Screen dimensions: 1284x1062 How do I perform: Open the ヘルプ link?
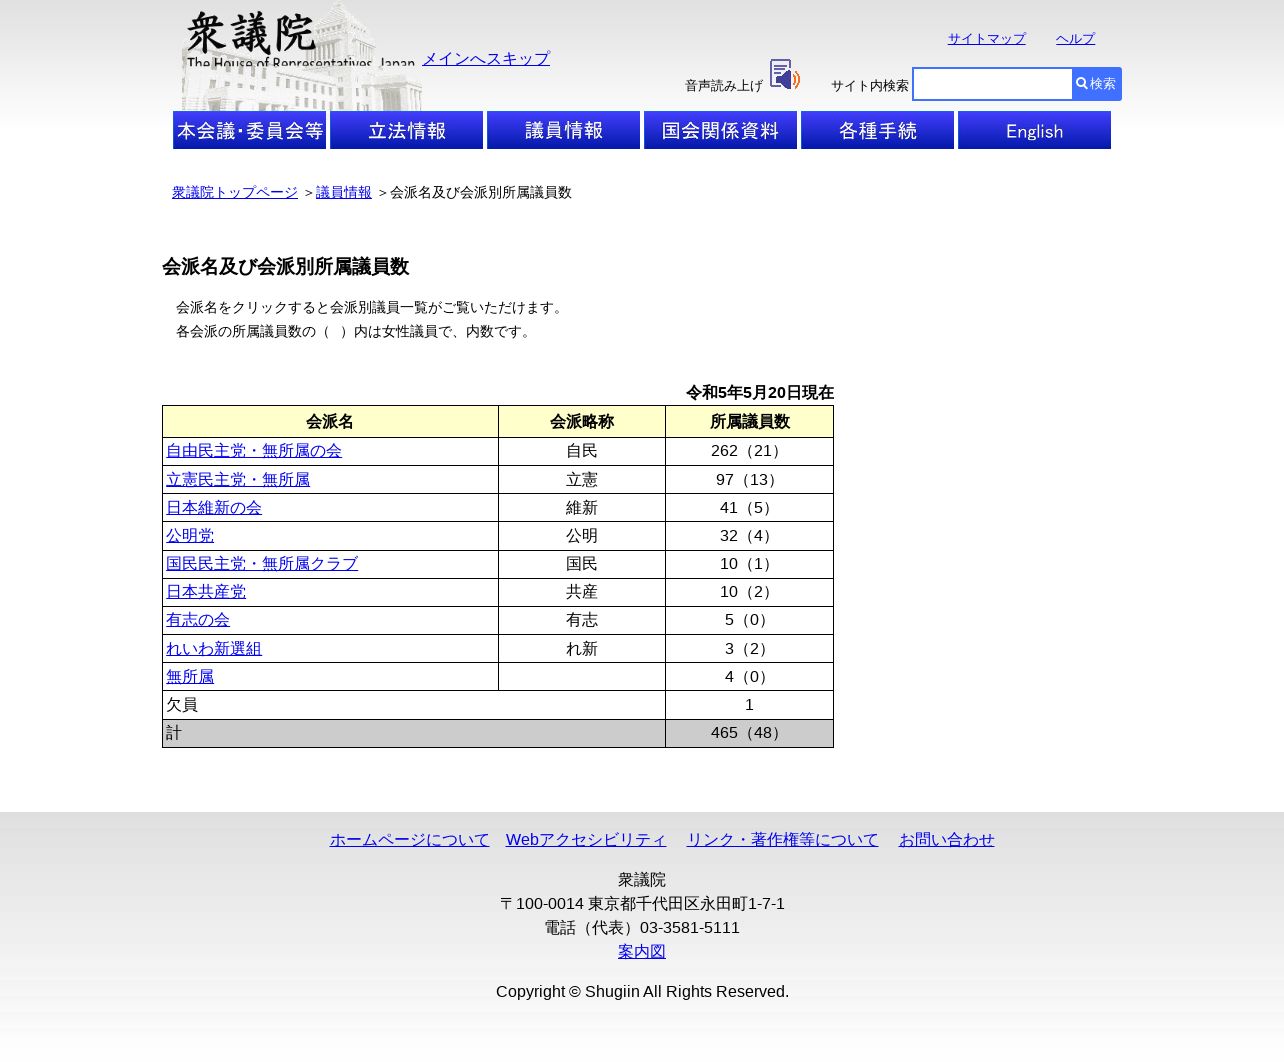[x=1075, y=39]
